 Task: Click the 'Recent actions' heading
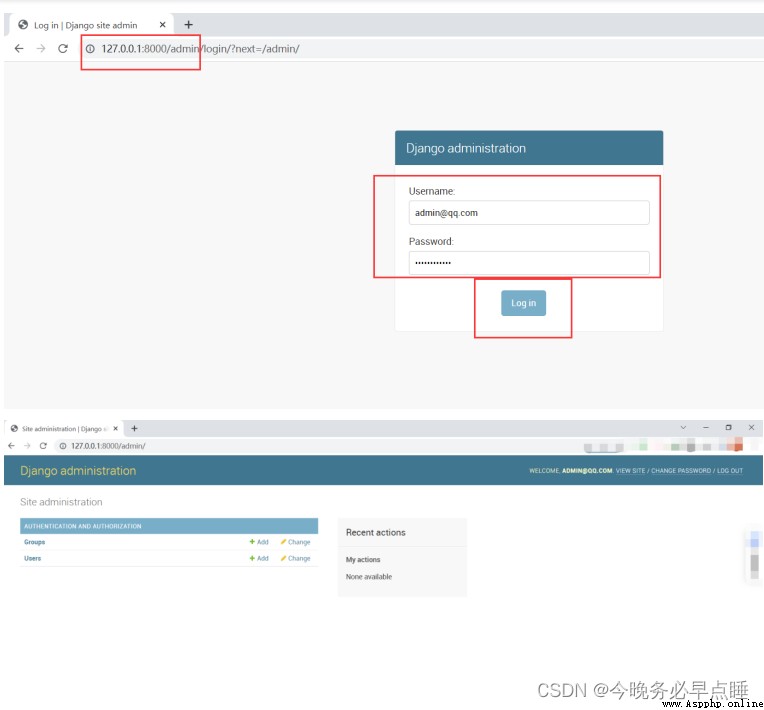pos(376,533)
